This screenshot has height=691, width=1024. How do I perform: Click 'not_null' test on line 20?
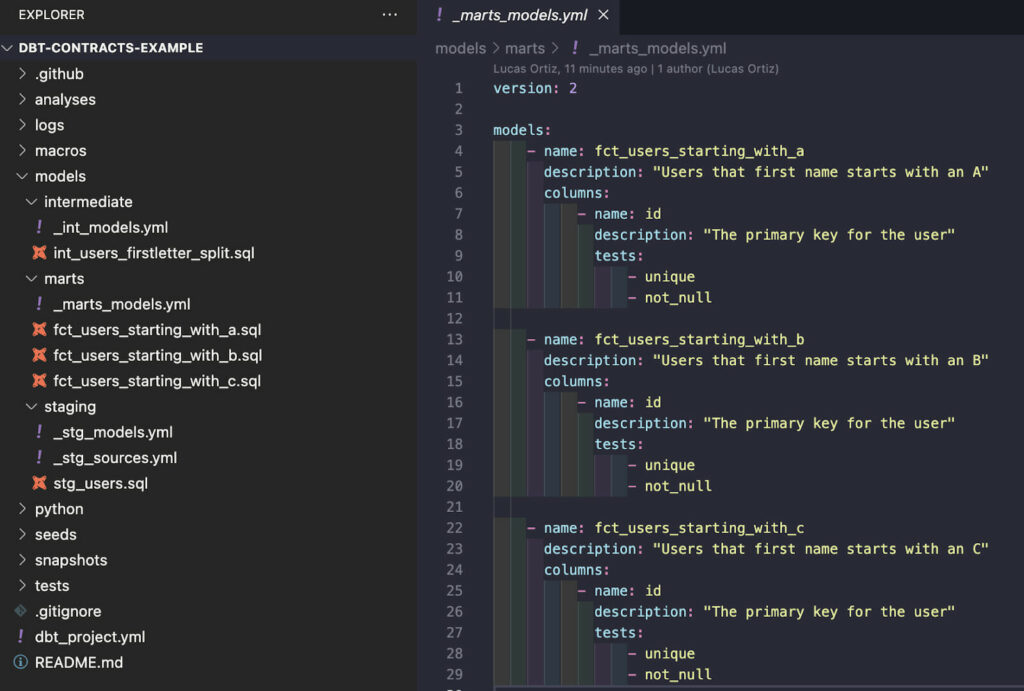[x=678, y=486]
